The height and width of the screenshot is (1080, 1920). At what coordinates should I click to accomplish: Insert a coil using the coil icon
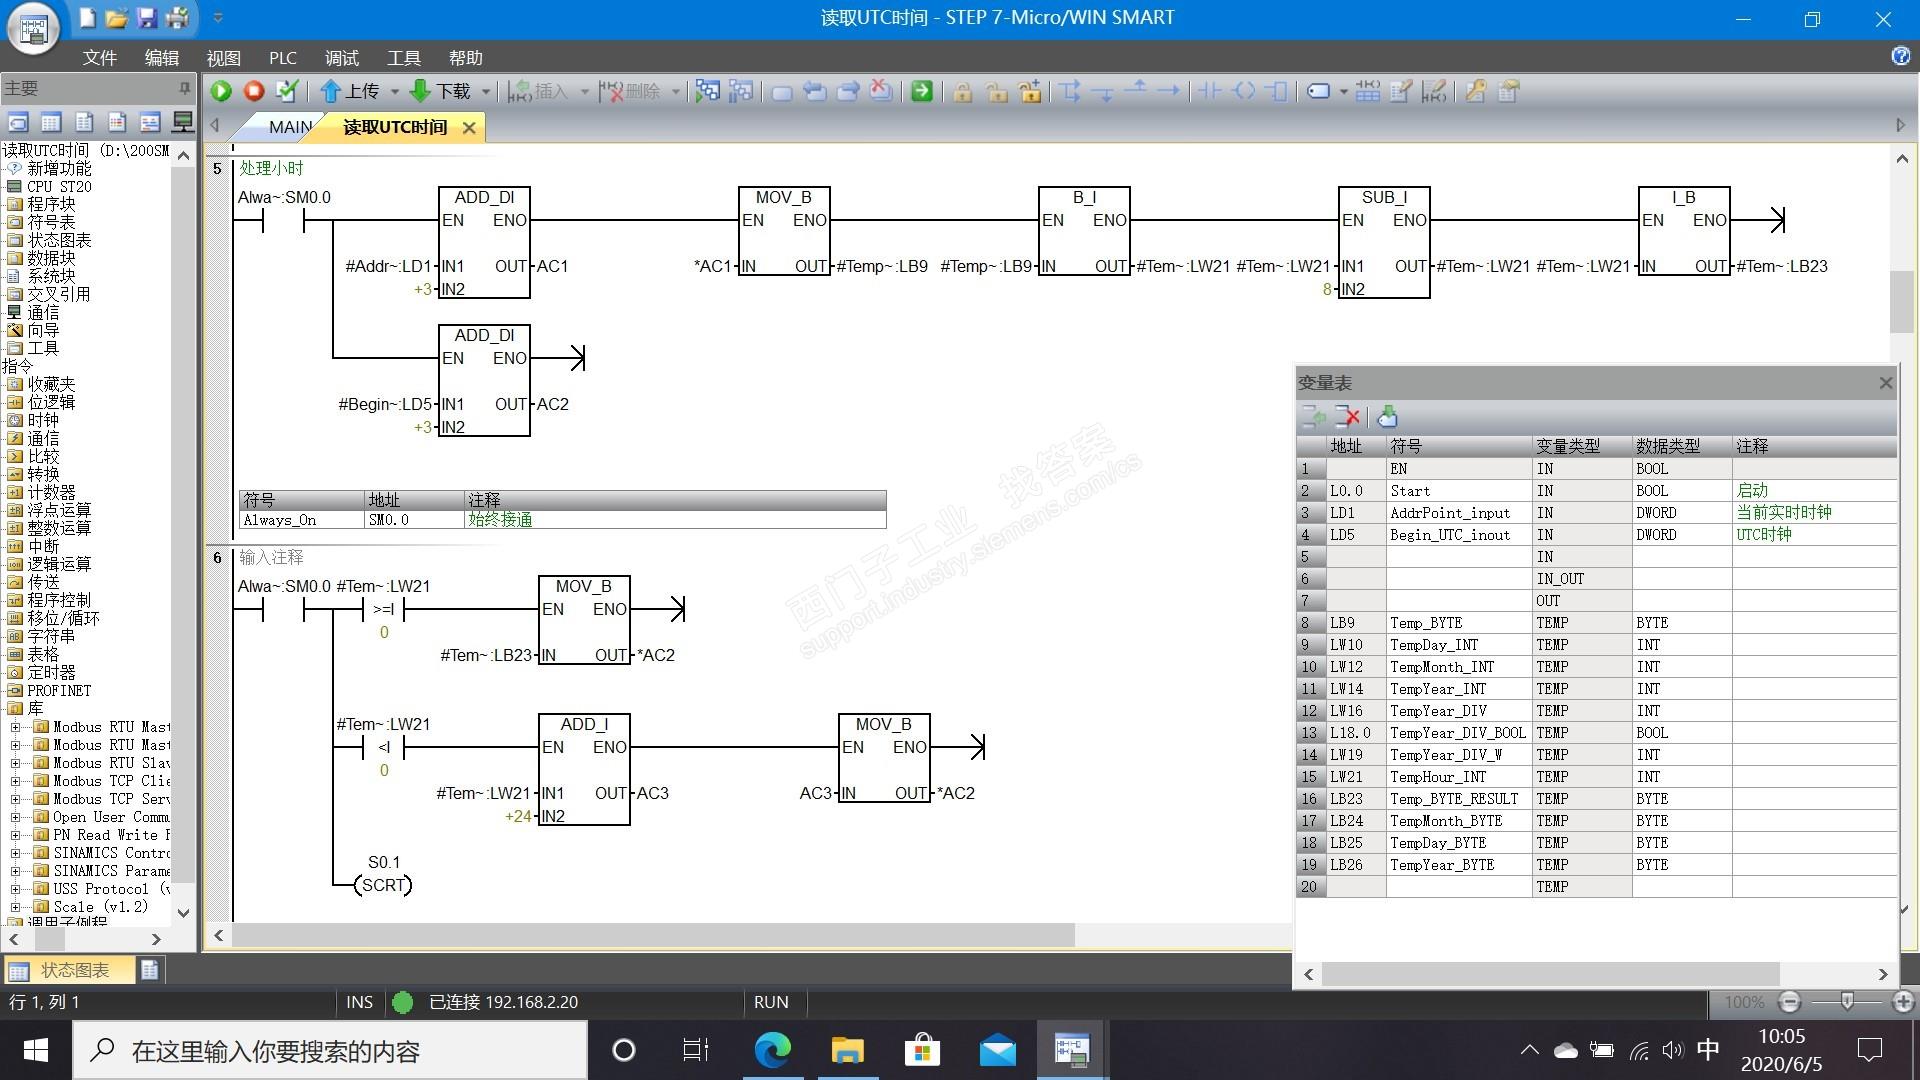pos(1244,91)
